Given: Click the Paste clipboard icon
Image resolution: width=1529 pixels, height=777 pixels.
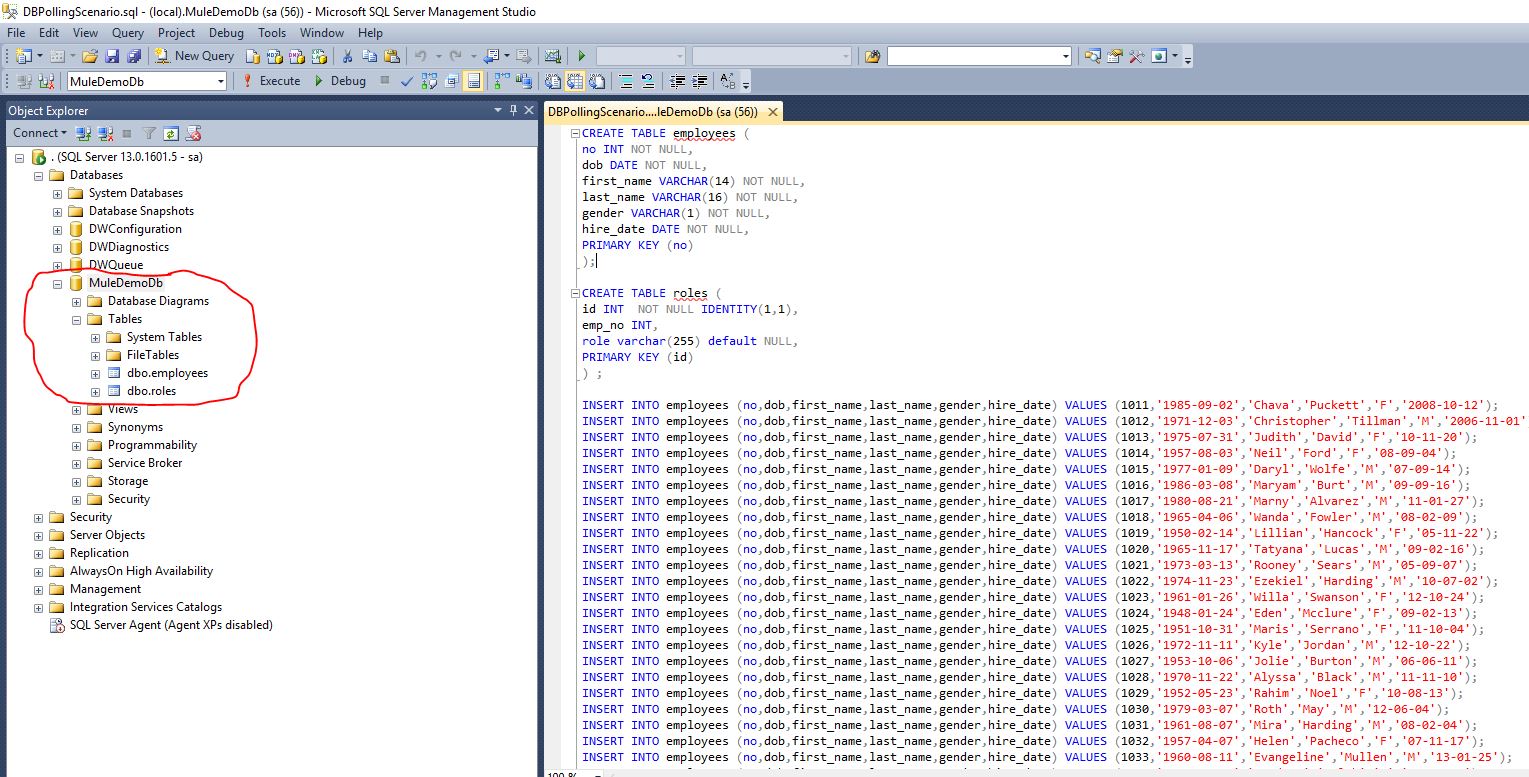Looking at the screenshot, I should click(x=391, y=56).
